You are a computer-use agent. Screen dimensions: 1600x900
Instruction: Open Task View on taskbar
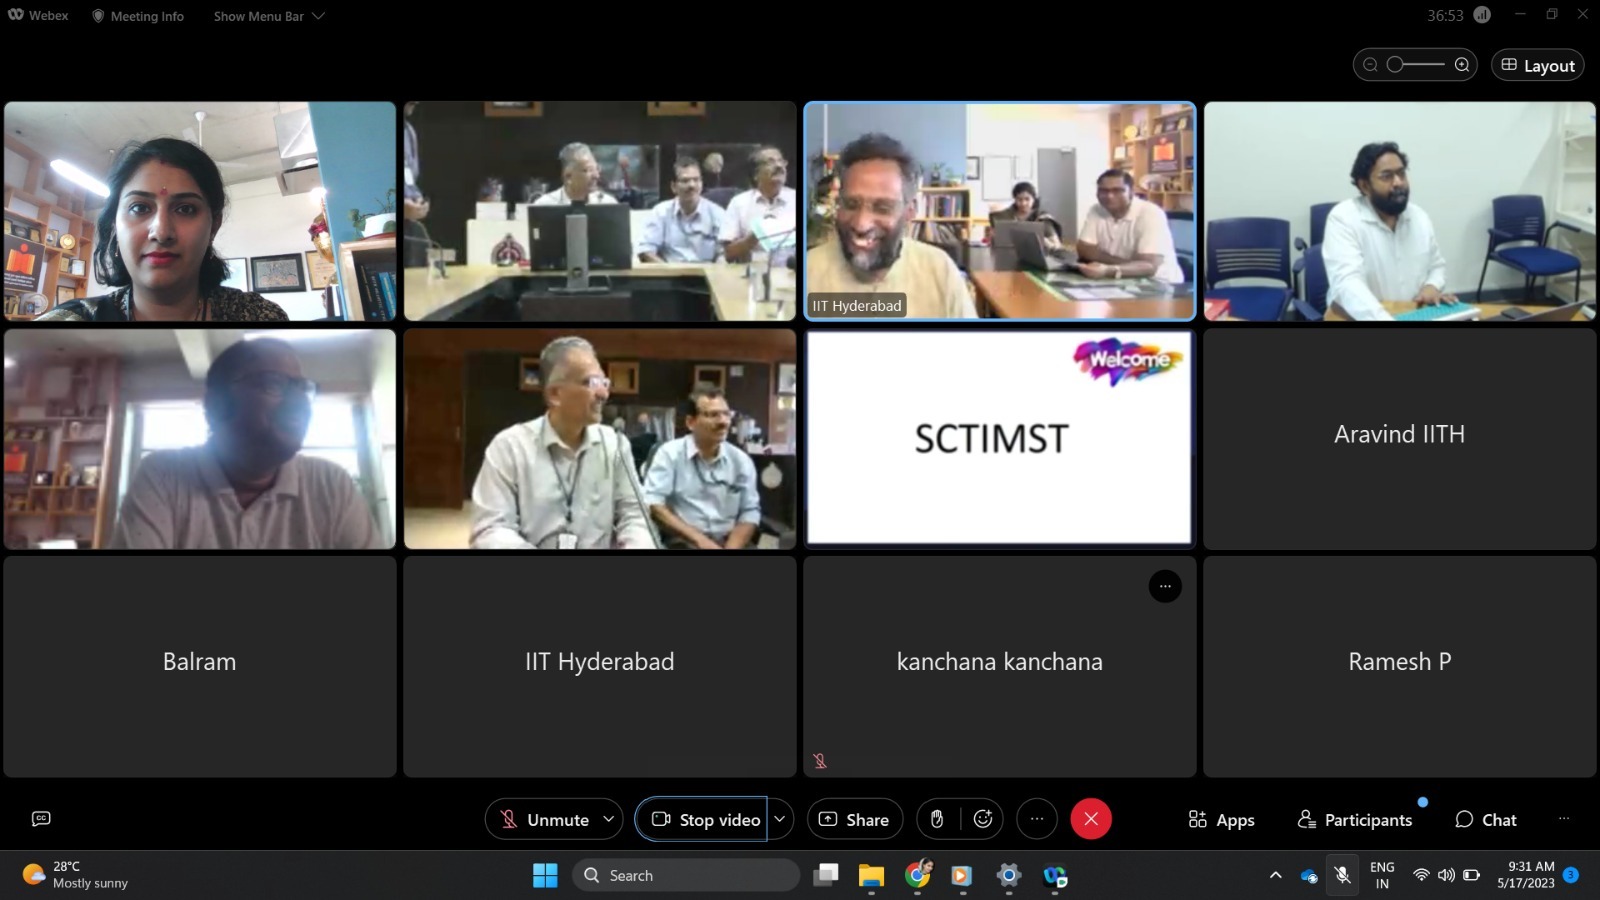[826, 876]
